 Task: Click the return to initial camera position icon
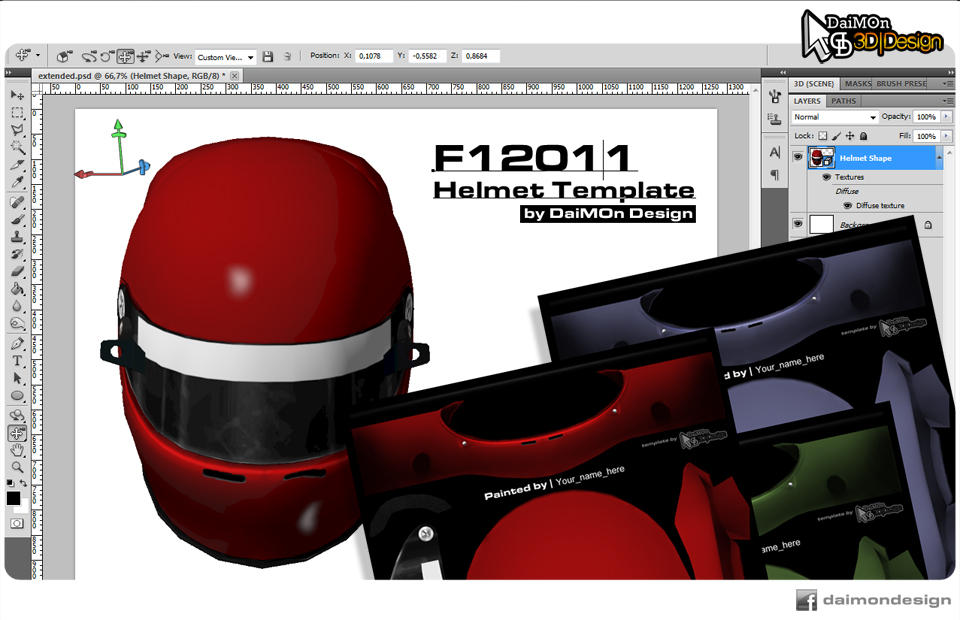[63, 56]
